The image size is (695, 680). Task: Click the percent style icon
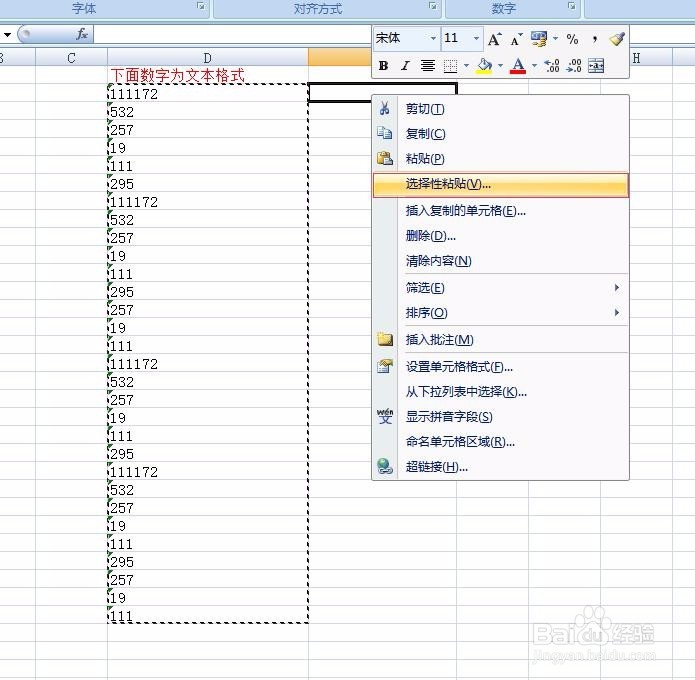(572, 39)
